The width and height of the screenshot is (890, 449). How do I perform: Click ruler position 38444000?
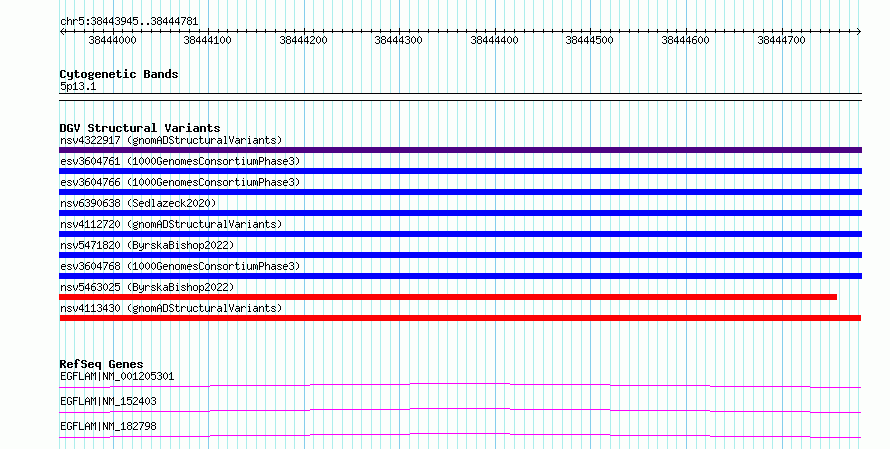coord(112,40)
